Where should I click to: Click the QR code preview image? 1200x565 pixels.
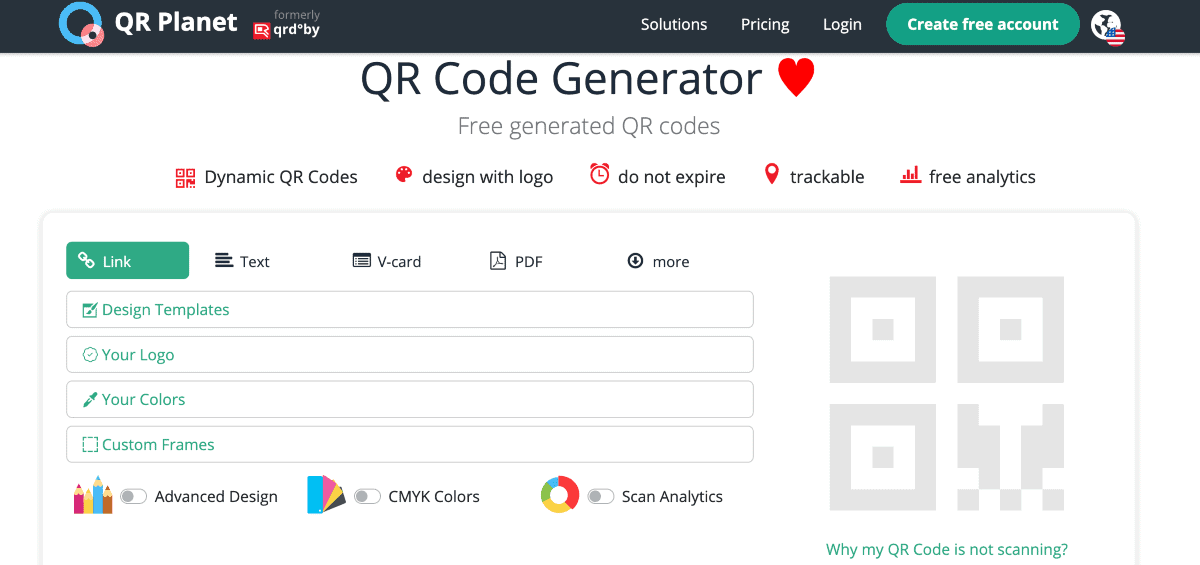[946, 394]
